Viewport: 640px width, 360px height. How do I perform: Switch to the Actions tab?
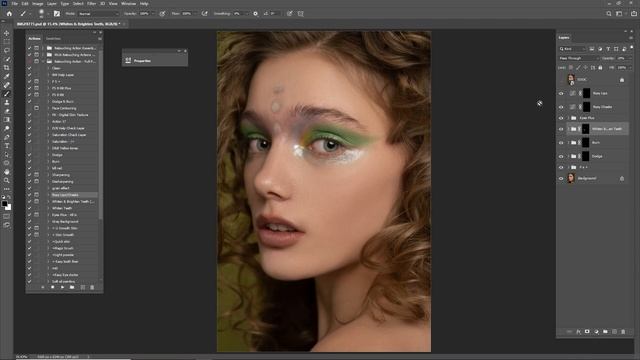[x=34, y=39]
